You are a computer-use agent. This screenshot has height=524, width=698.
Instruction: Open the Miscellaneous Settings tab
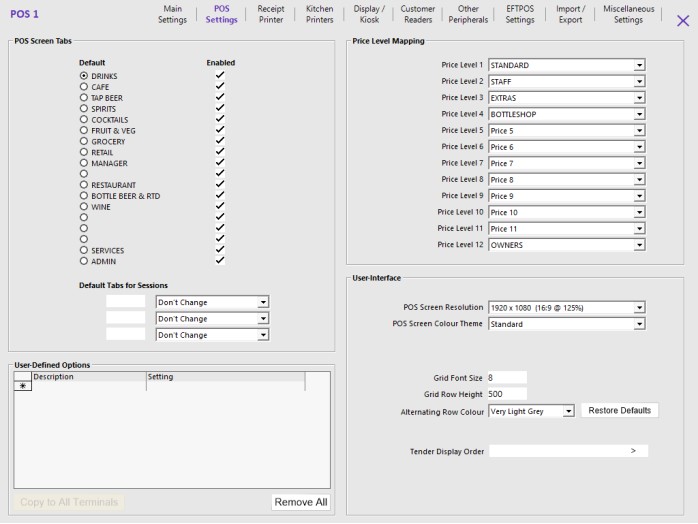click(x=629, y=14)
